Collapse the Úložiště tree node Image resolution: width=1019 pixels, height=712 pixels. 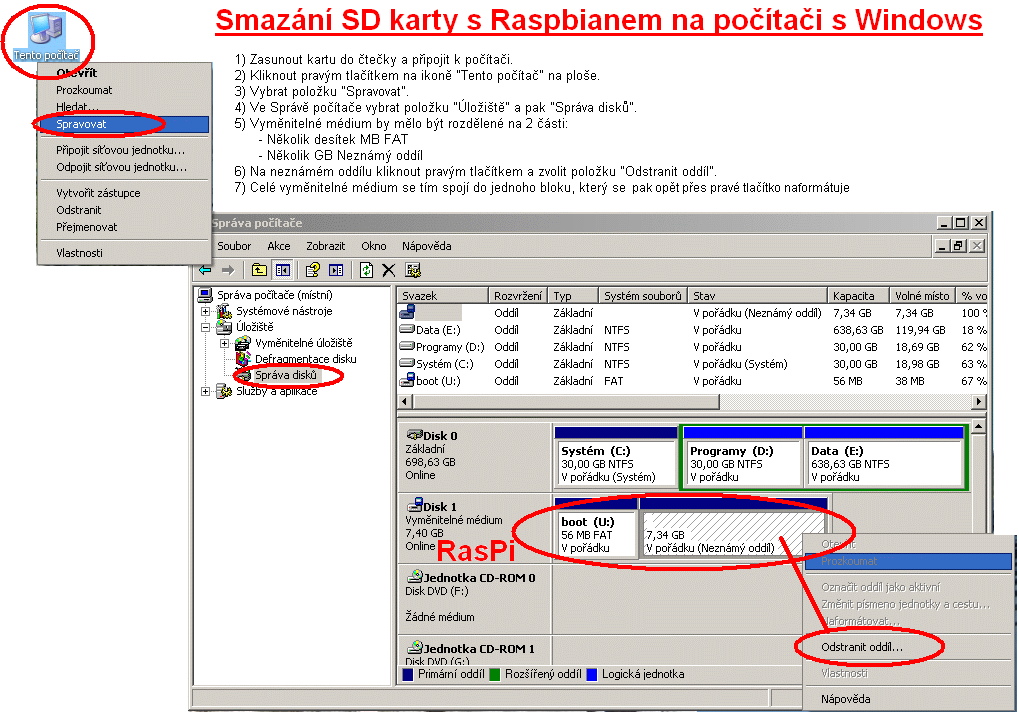205,327
